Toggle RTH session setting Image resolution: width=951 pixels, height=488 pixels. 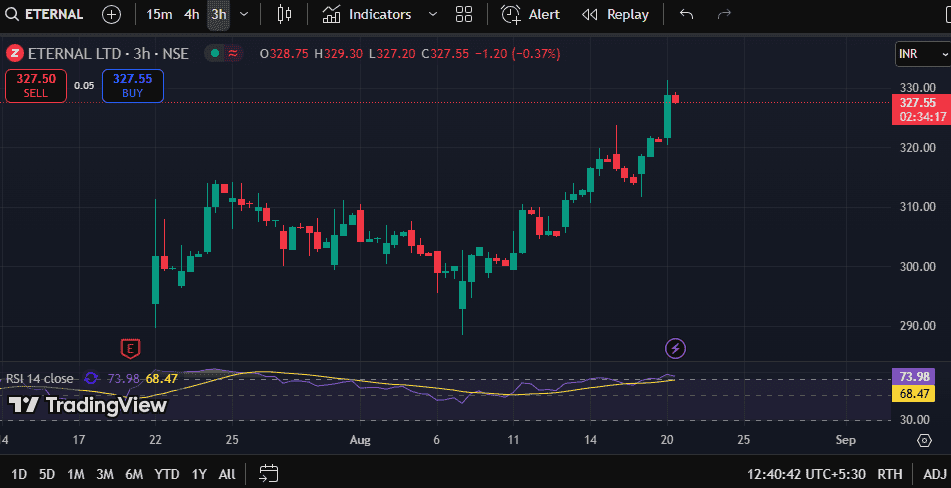(x=890, y=474)
